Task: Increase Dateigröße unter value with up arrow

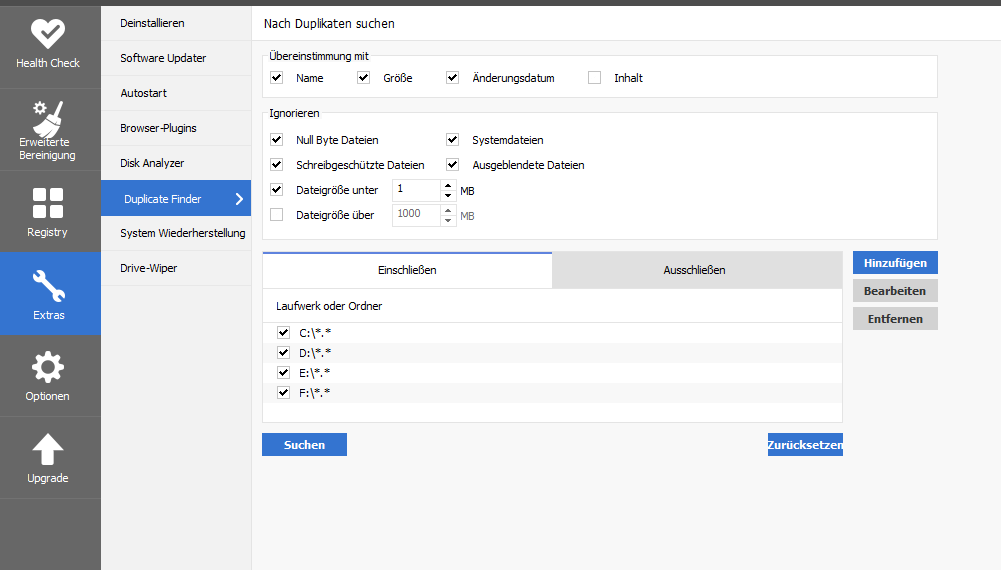Action: (x=447, y=184)
